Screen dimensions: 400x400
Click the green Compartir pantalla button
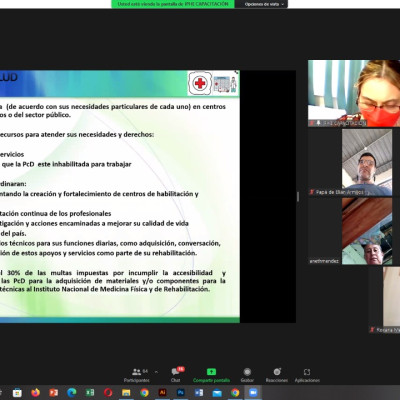tap(211, 375)
